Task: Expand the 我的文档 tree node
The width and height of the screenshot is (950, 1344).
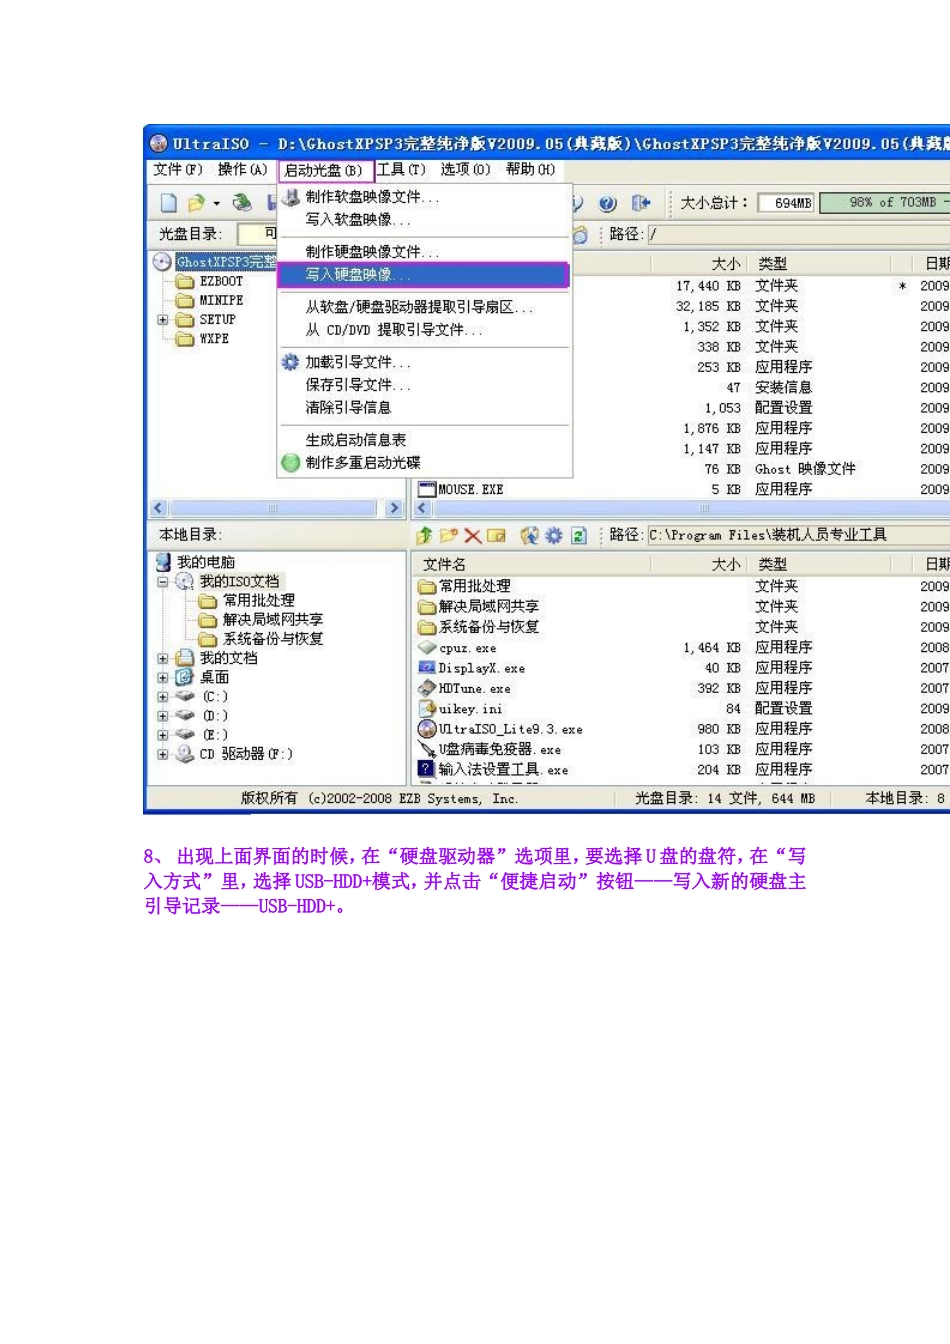Action: coord(163,659)
